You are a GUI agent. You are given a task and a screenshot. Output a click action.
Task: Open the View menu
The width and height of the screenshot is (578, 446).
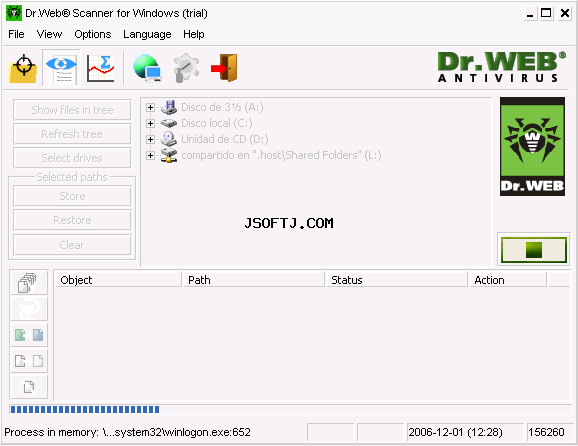(49, 34)
